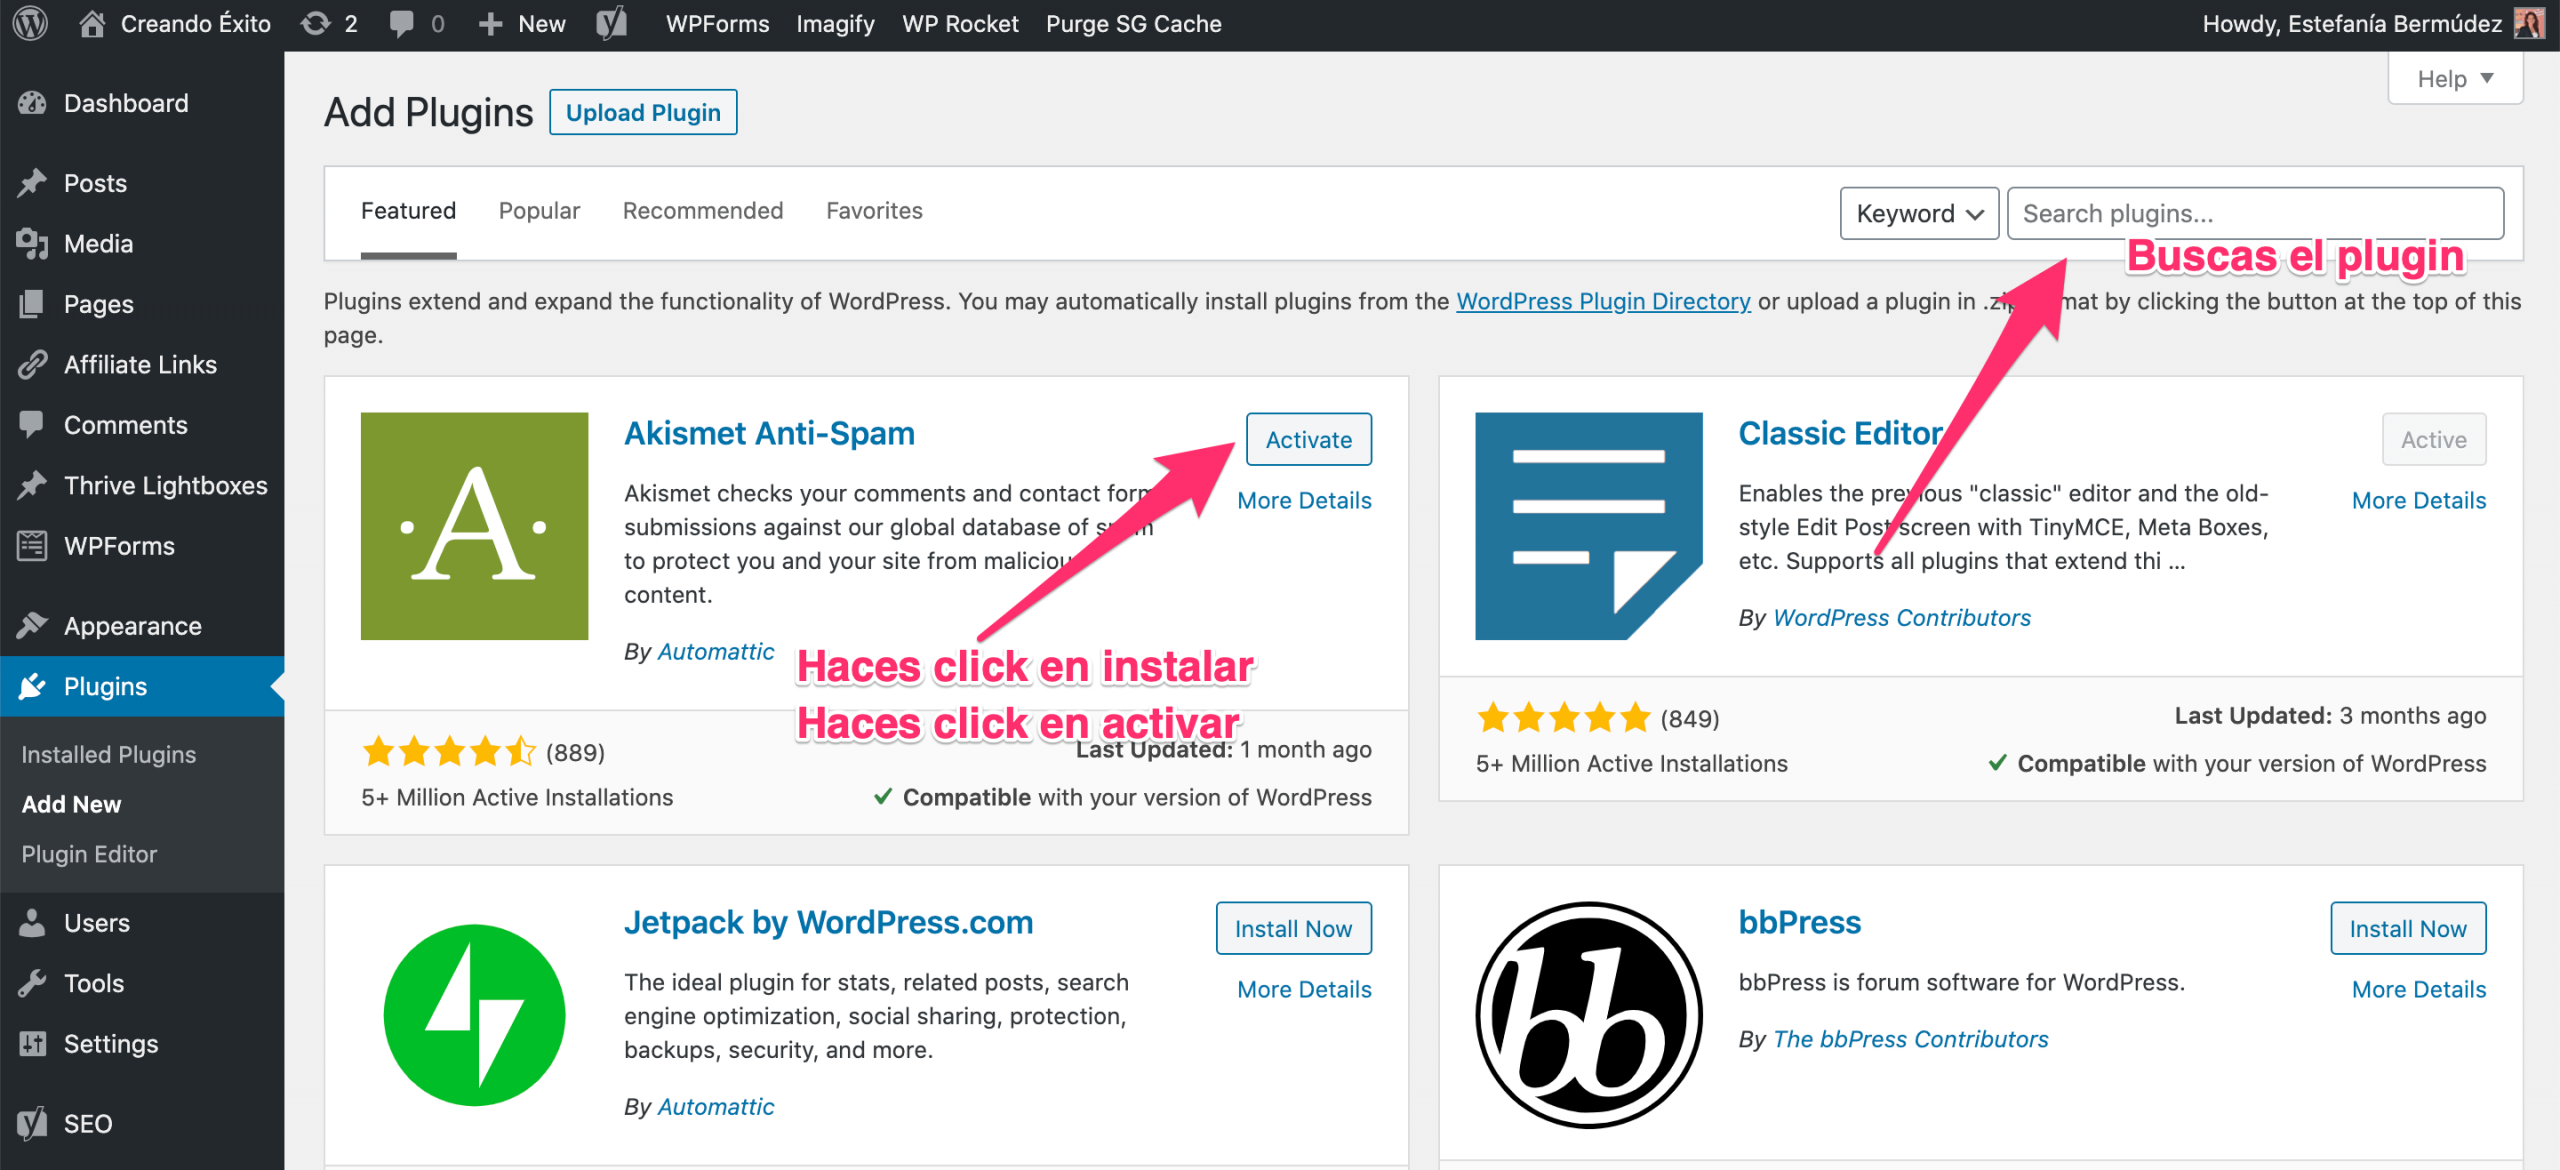Click the Upload Plugin button
The width and height of the screenshot is (2560, 1170).
(x=643, y=112)
